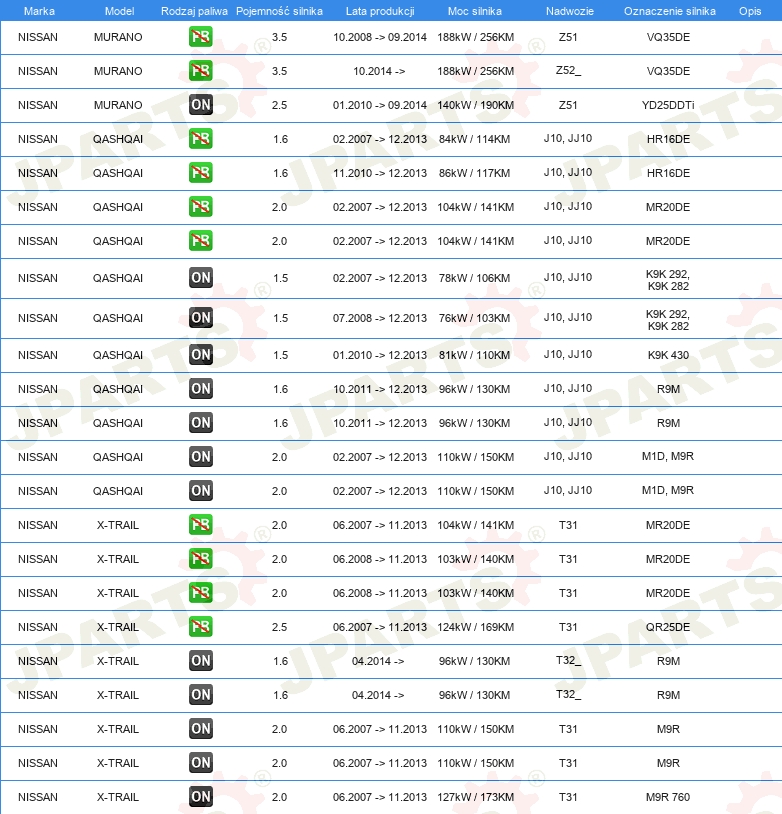Click NISSAN in the QR25DE row
782x814 pixels.
pos(38,627)
